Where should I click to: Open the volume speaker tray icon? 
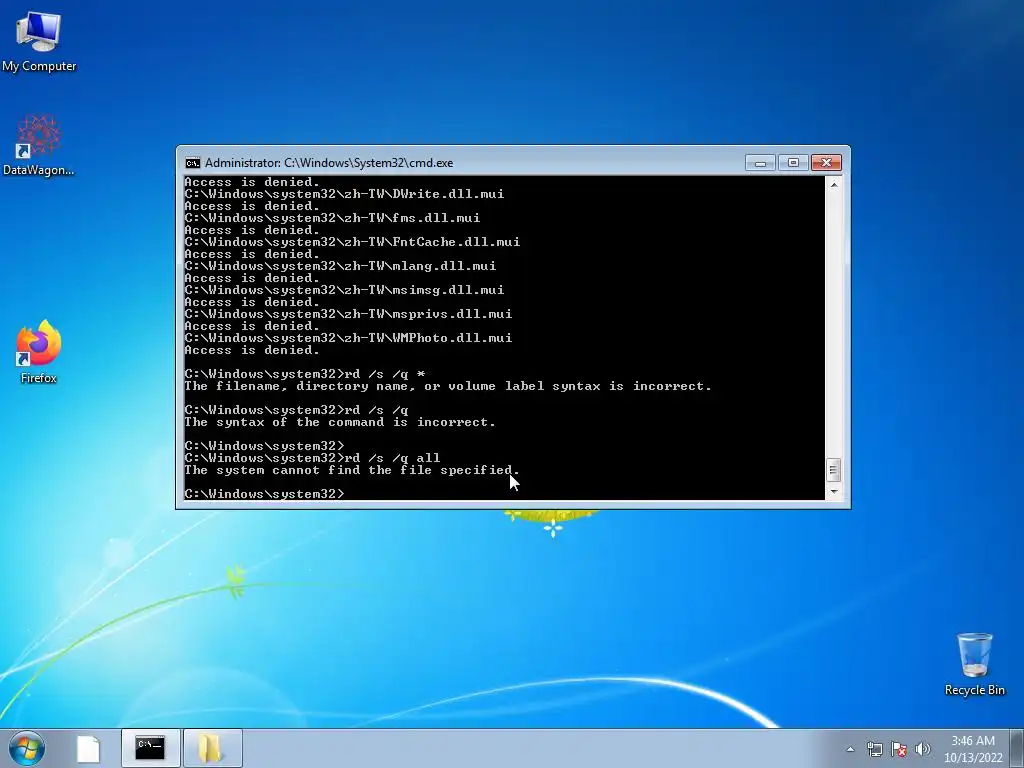pyautogui.click(x=922, y=749)
